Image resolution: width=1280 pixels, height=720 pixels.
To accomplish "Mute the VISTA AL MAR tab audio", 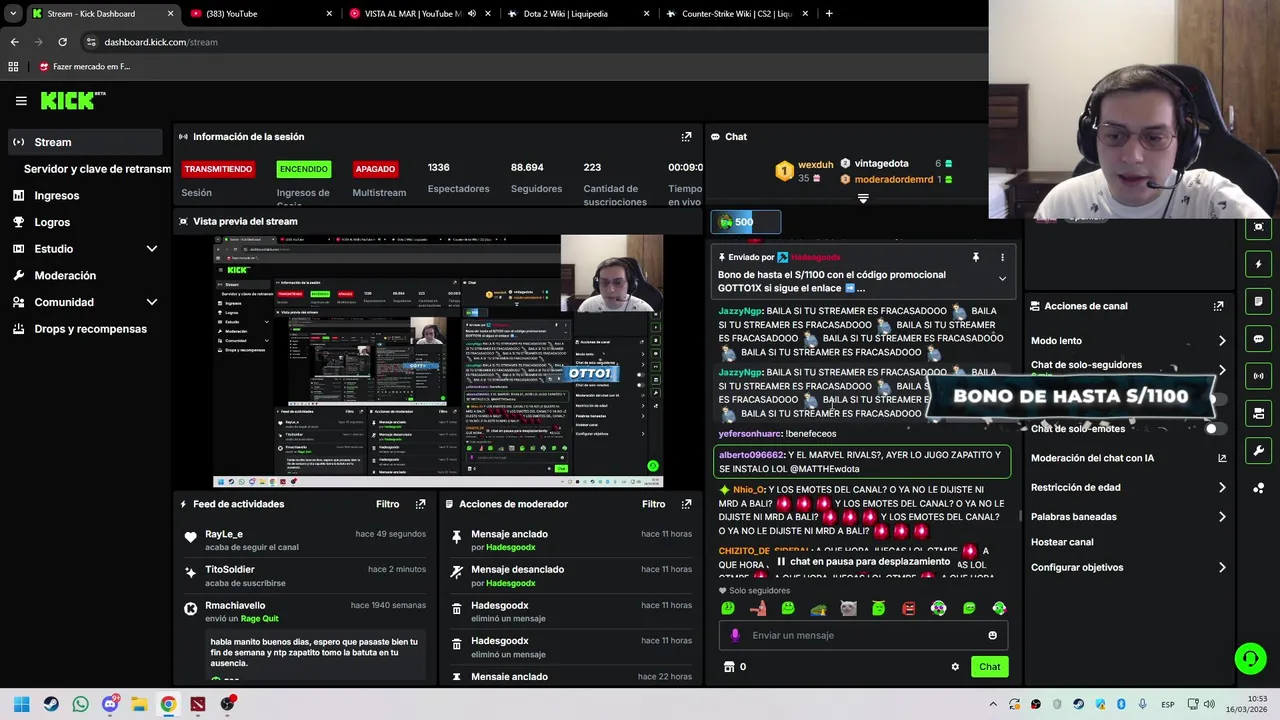I will click(472, 14).
